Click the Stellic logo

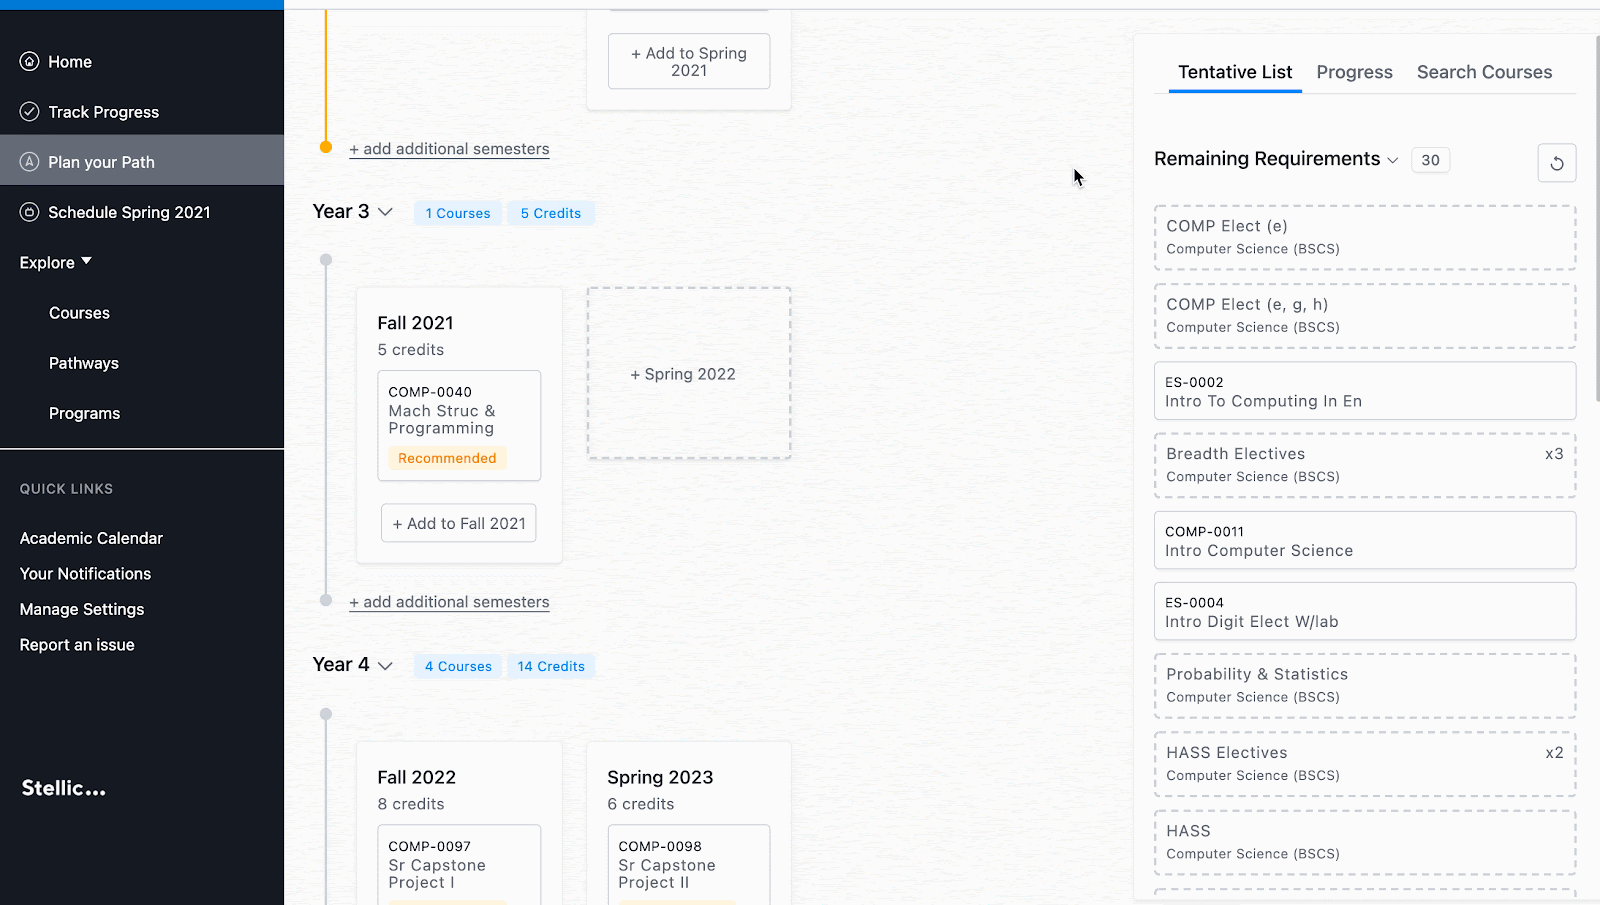[x=64, y=788]
